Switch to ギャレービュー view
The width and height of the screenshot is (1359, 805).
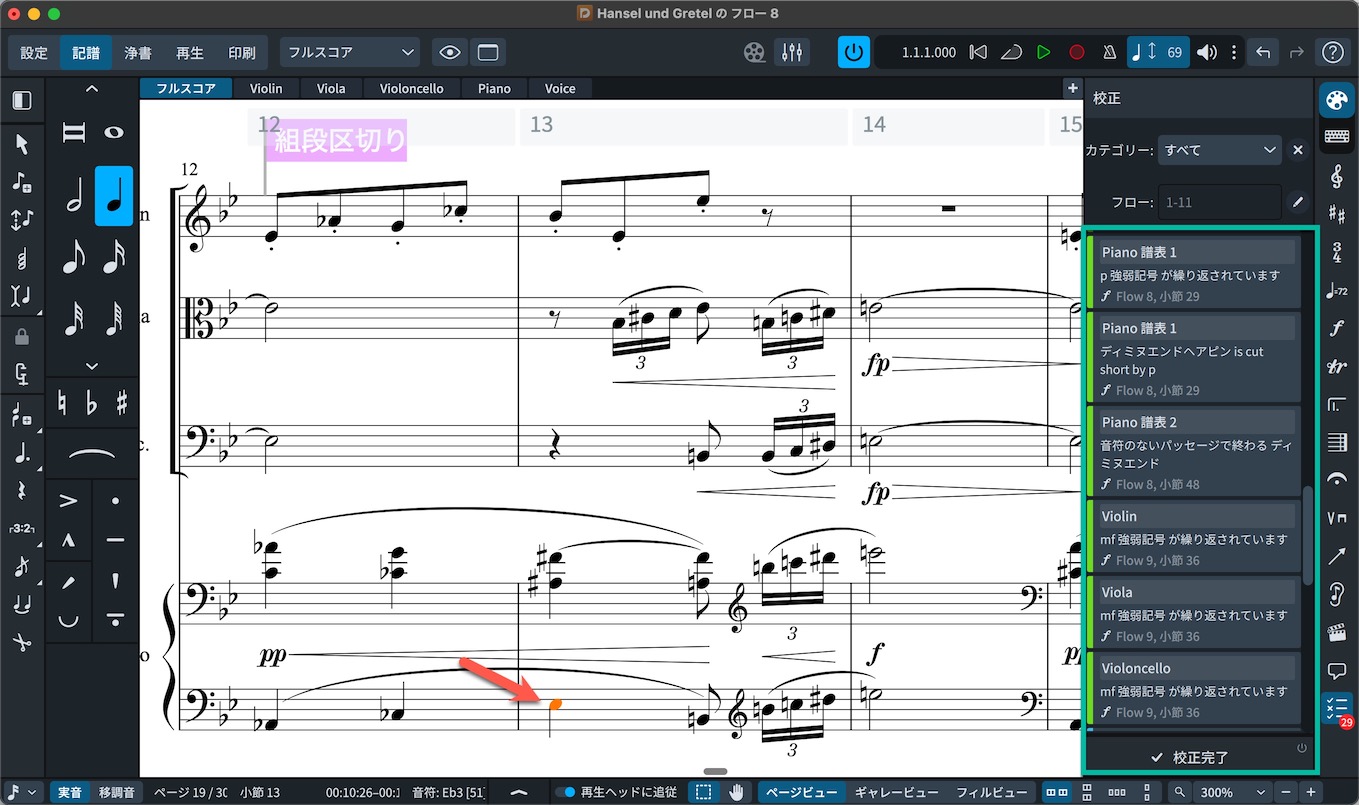(x=897, y=792)
